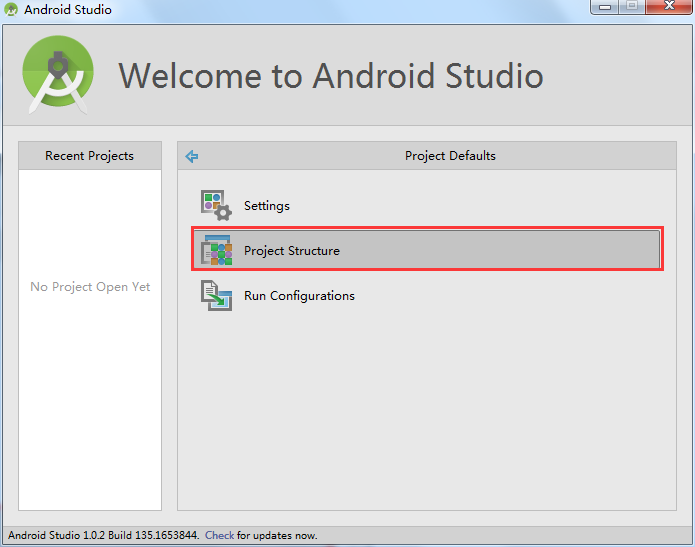The width and height of the screenshot is (695, 547).
Task: Click the Settings gear-and-squares icon
Action: coord(216,205)
